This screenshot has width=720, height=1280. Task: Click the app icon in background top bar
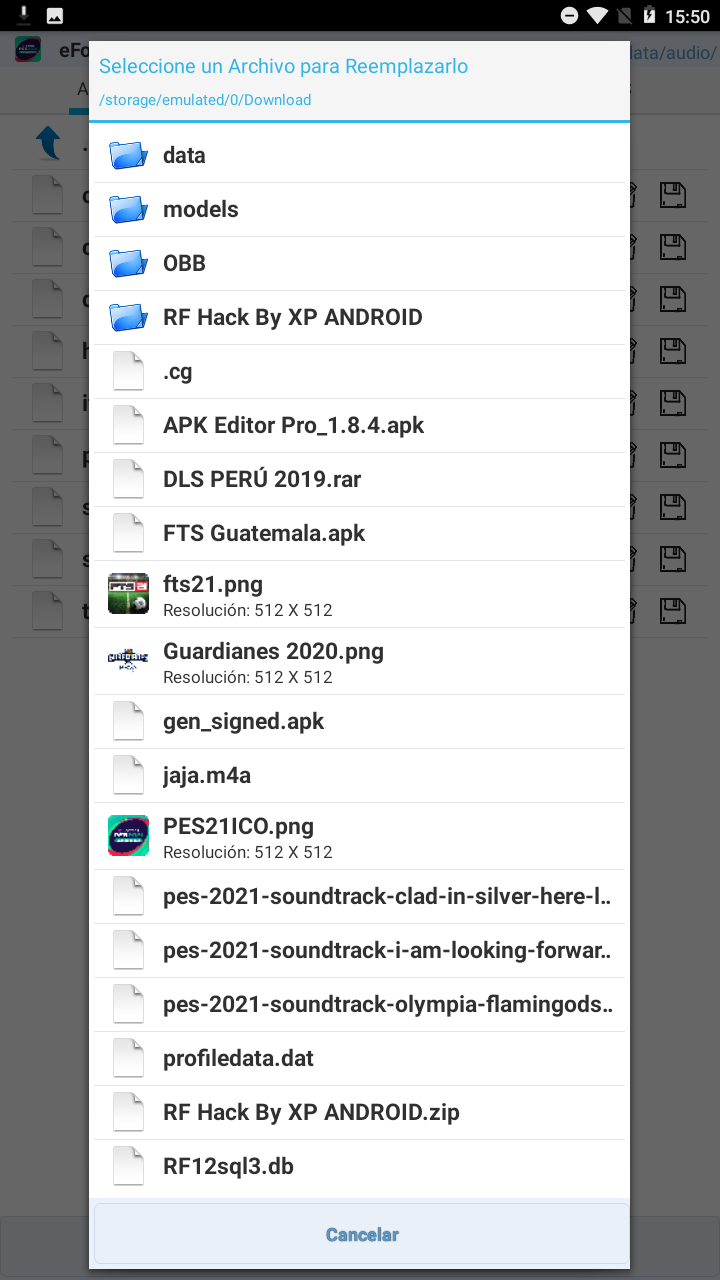28,50
